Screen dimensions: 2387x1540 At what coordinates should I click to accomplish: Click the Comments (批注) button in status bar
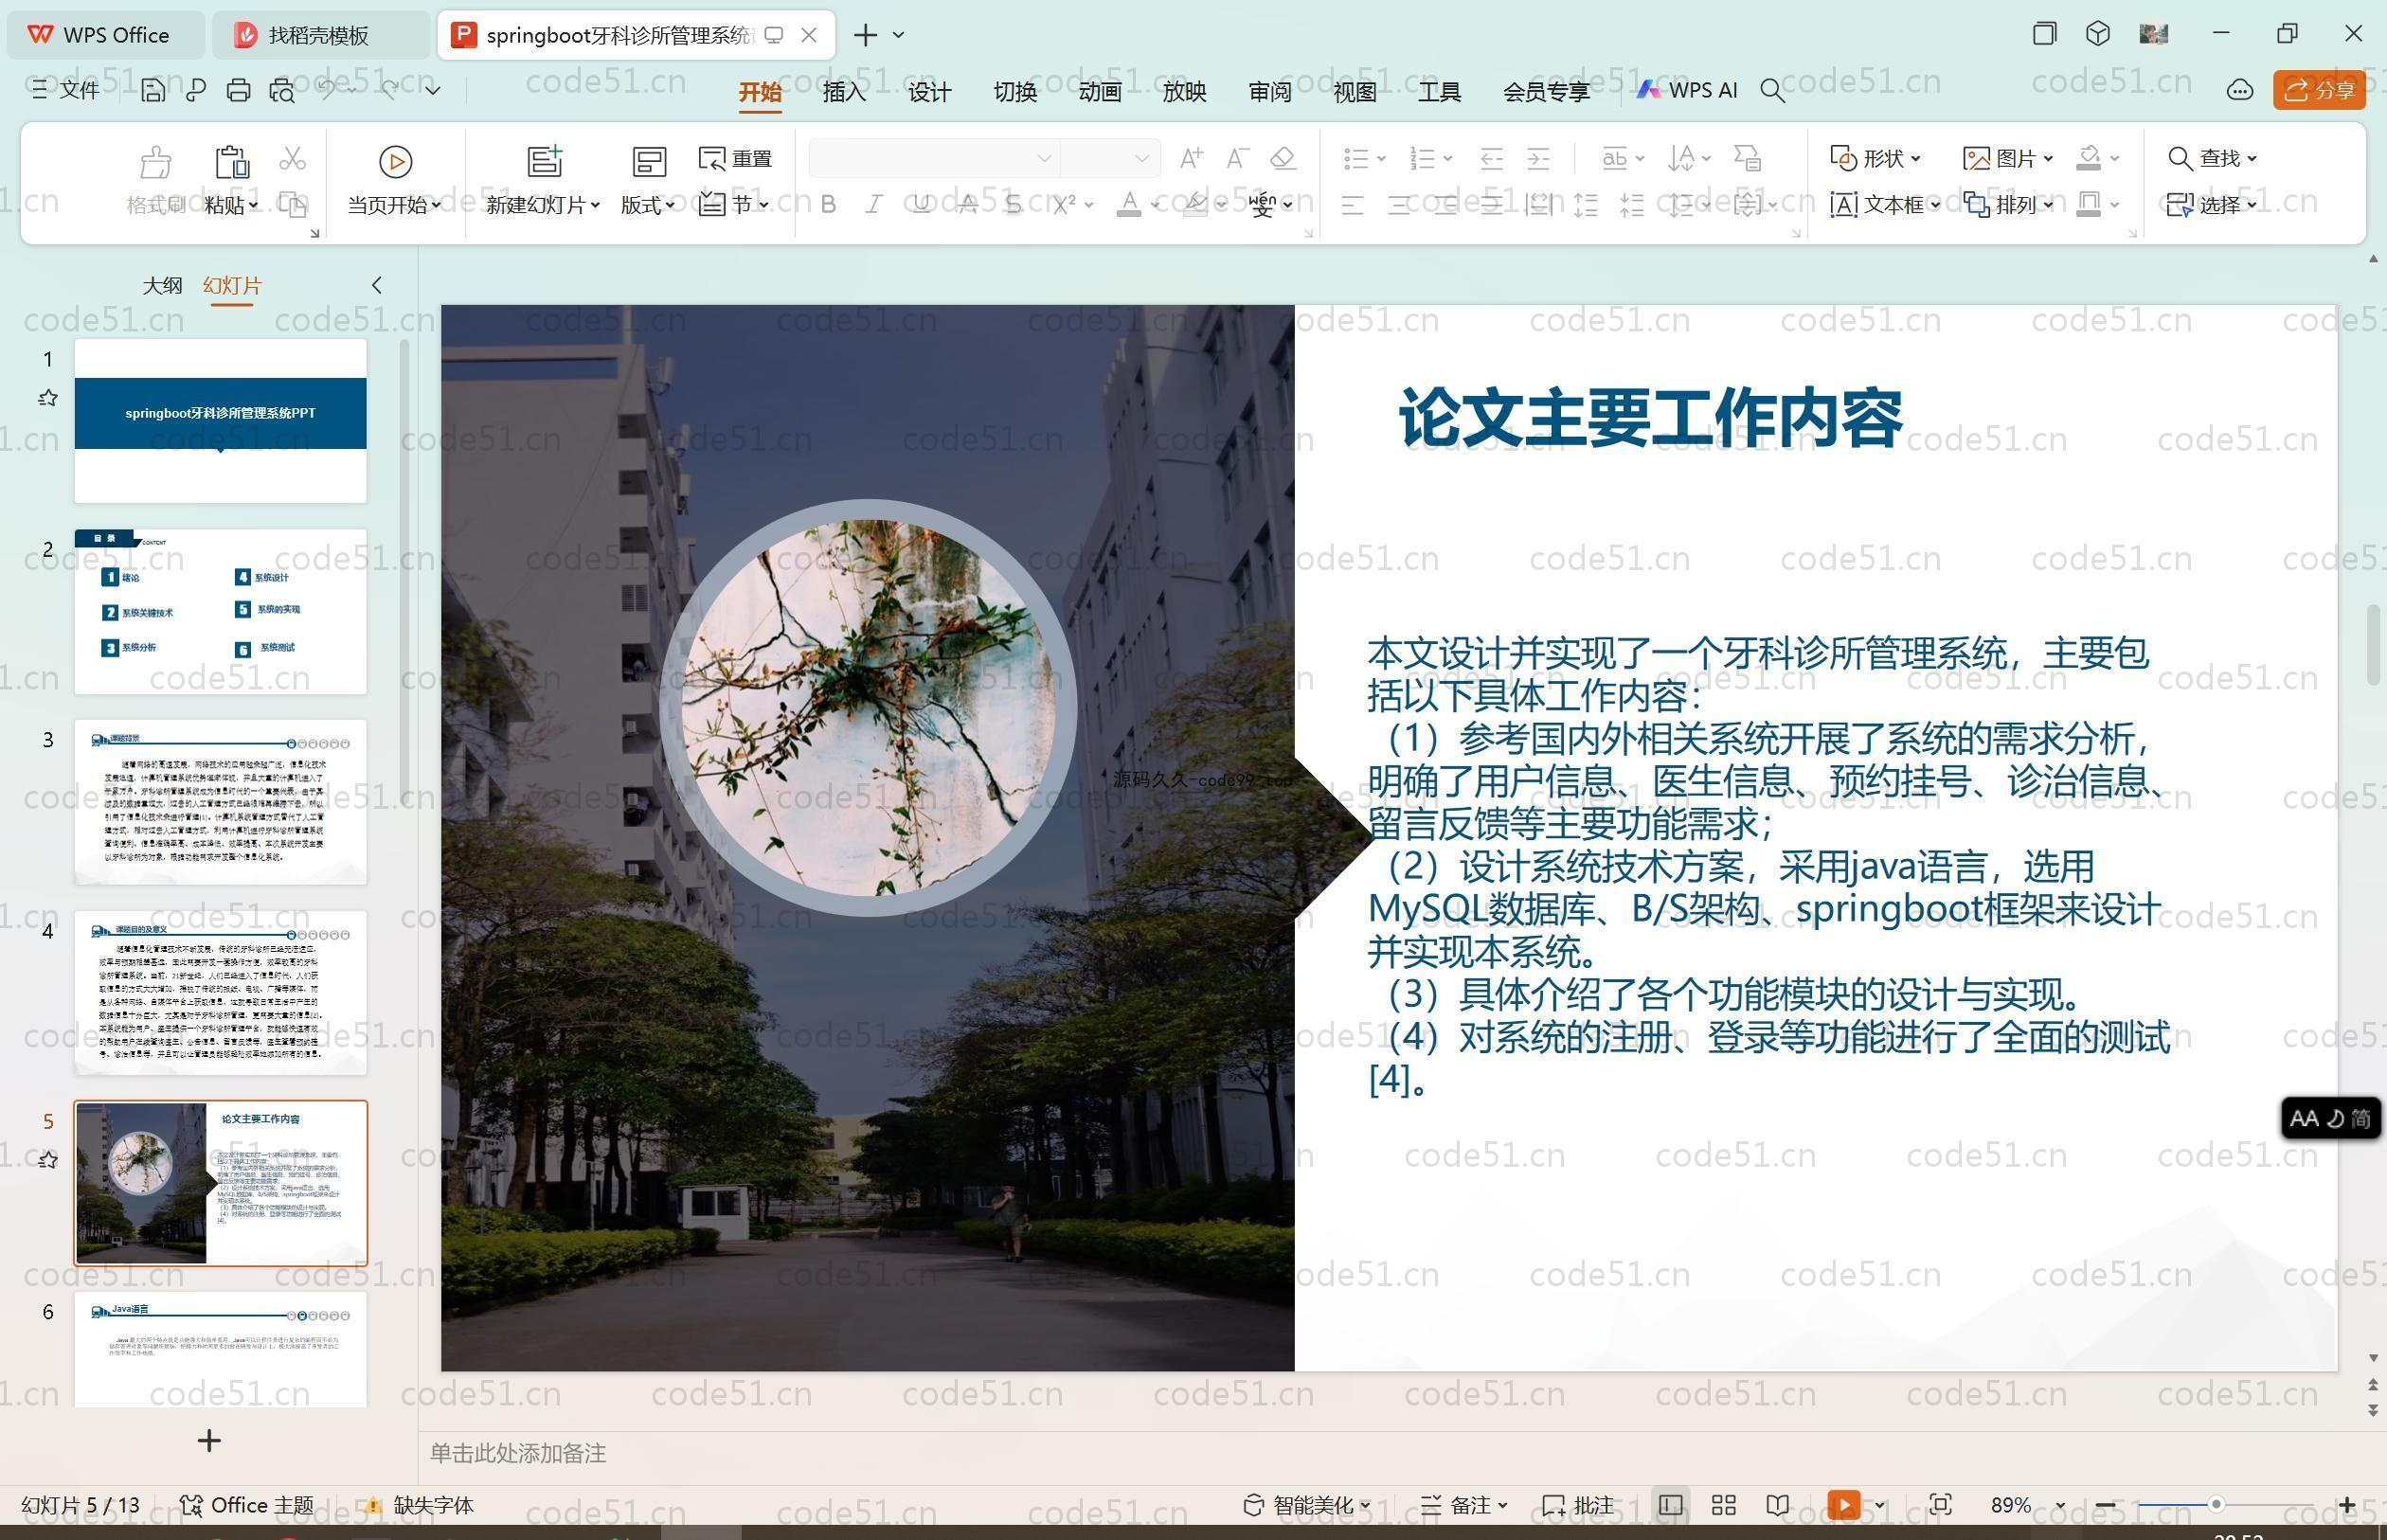point(1578,1505)
